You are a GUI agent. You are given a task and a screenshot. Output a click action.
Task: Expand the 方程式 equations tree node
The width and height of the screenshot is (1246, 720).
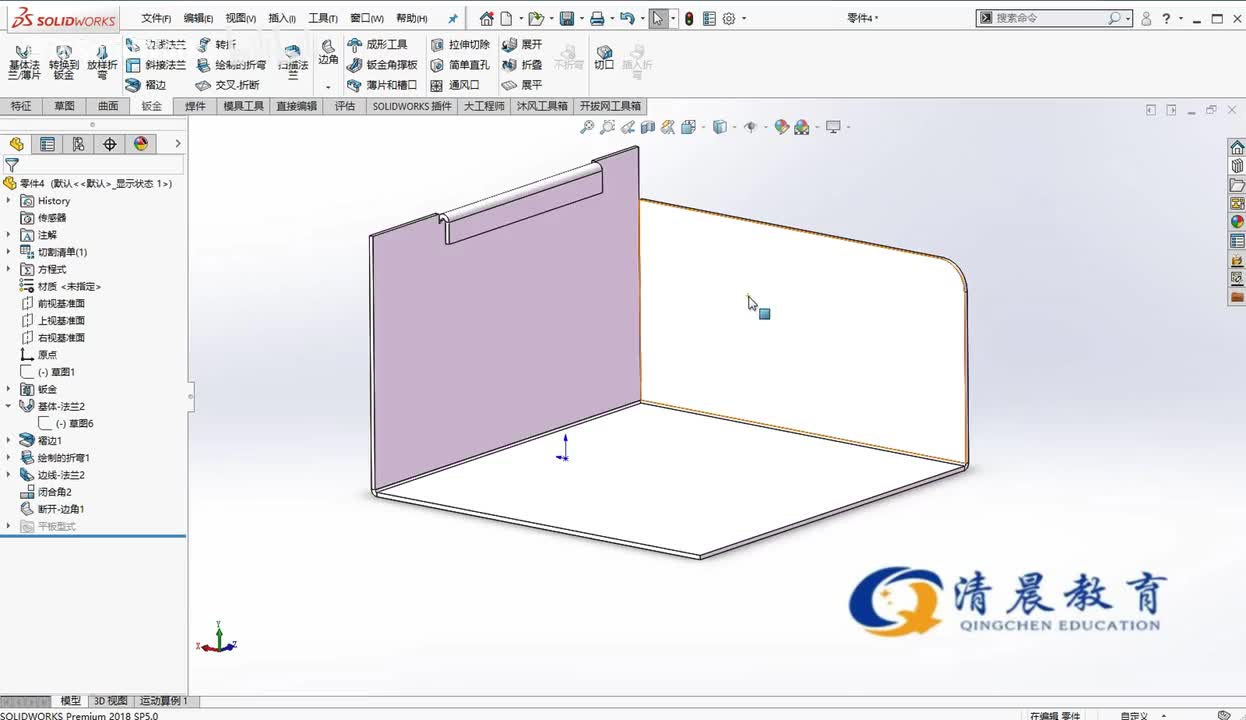8,269
